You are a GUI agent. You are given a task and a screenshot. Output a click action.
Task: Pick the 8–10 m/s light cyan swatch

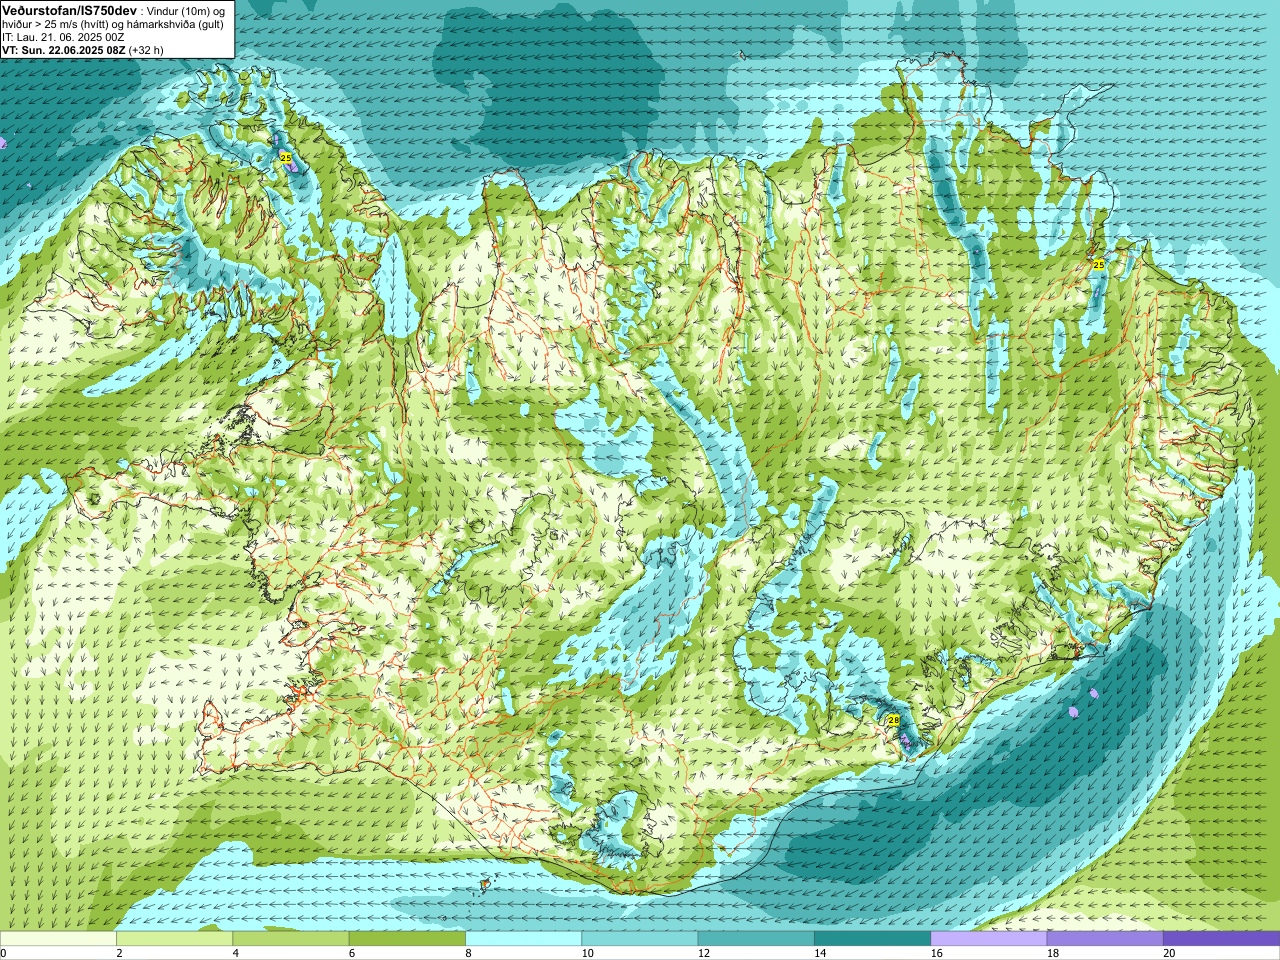tap(523, 939)
